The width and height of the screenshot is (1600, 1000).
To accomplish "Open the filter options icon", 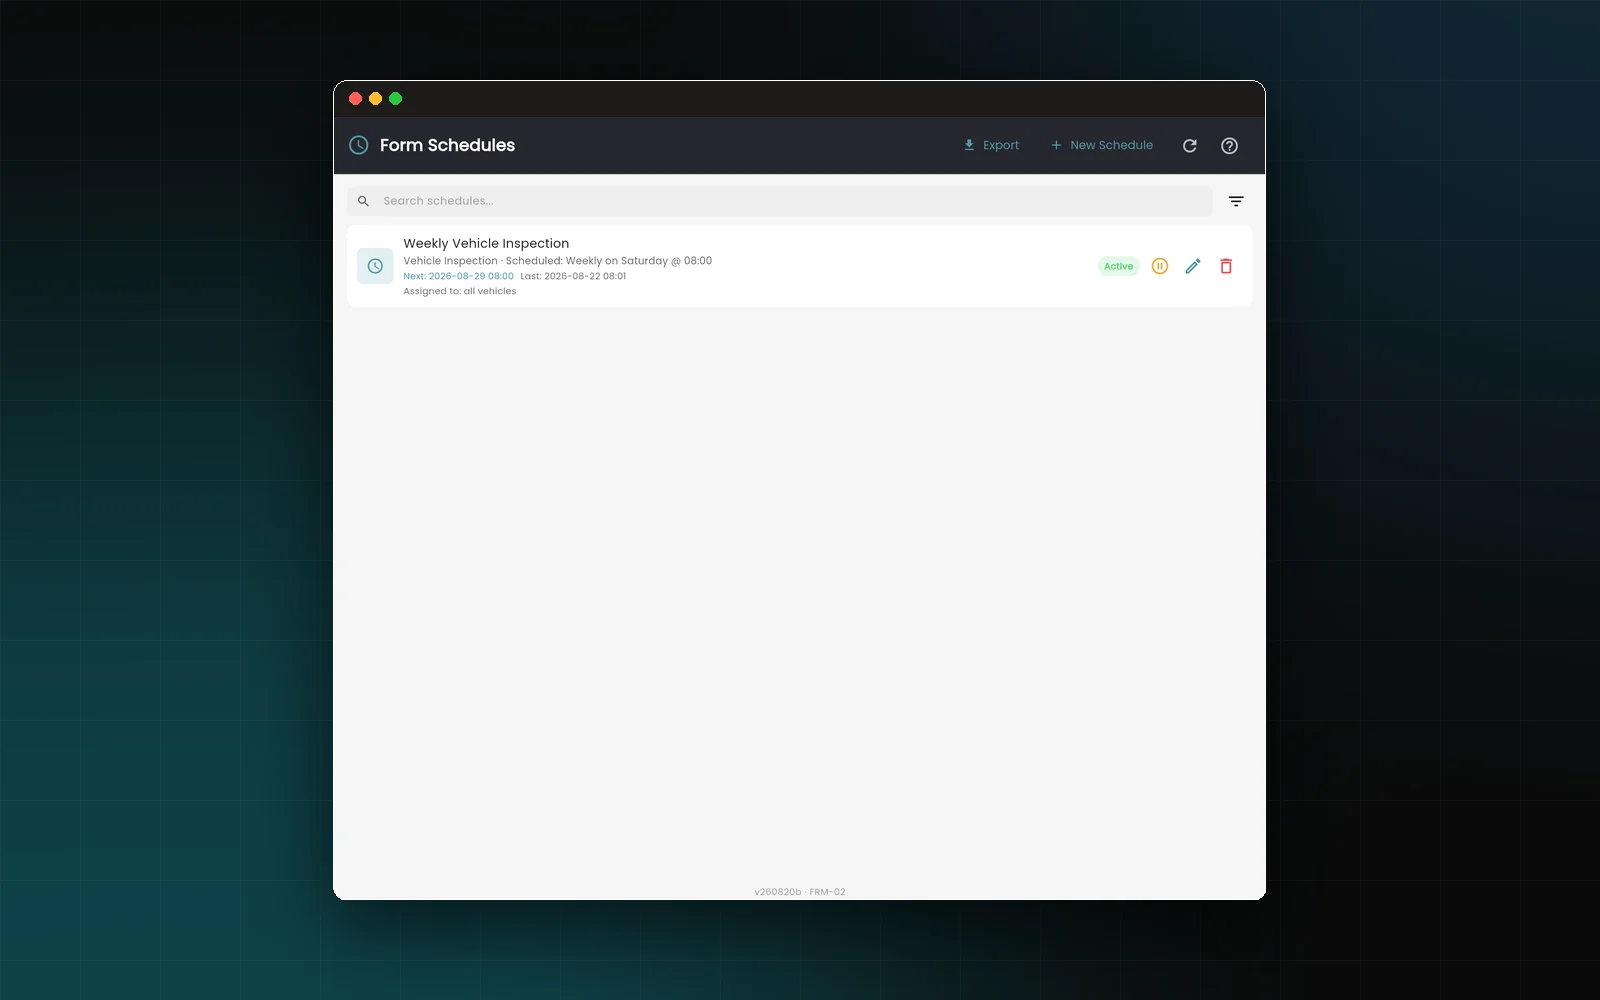I will tap(1236, 201).
